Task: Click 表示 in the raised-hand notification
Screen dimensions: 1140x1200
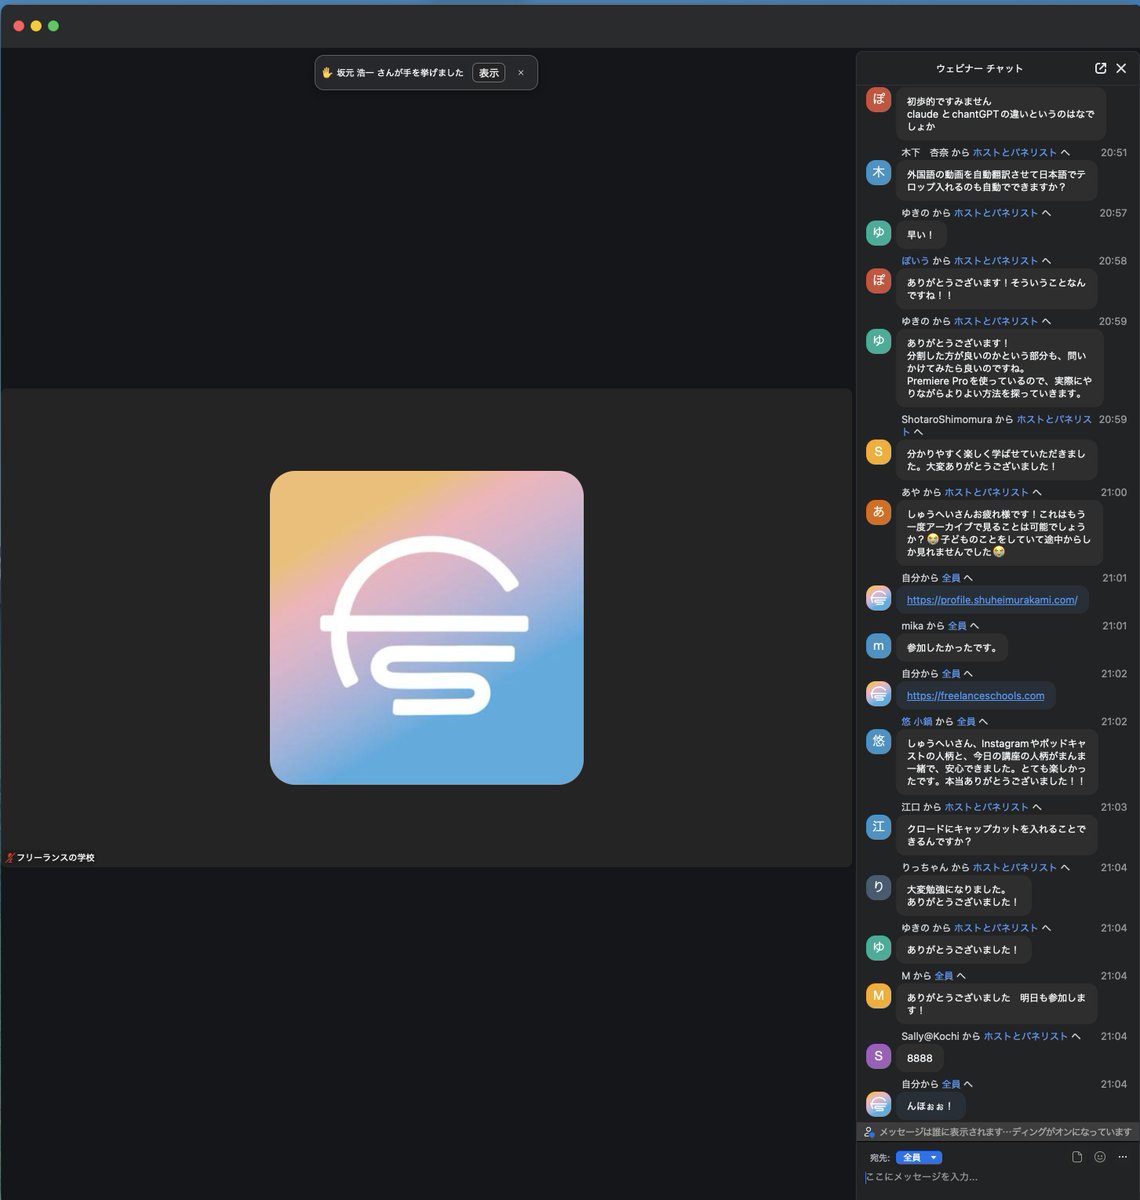Action: point(488,73)
